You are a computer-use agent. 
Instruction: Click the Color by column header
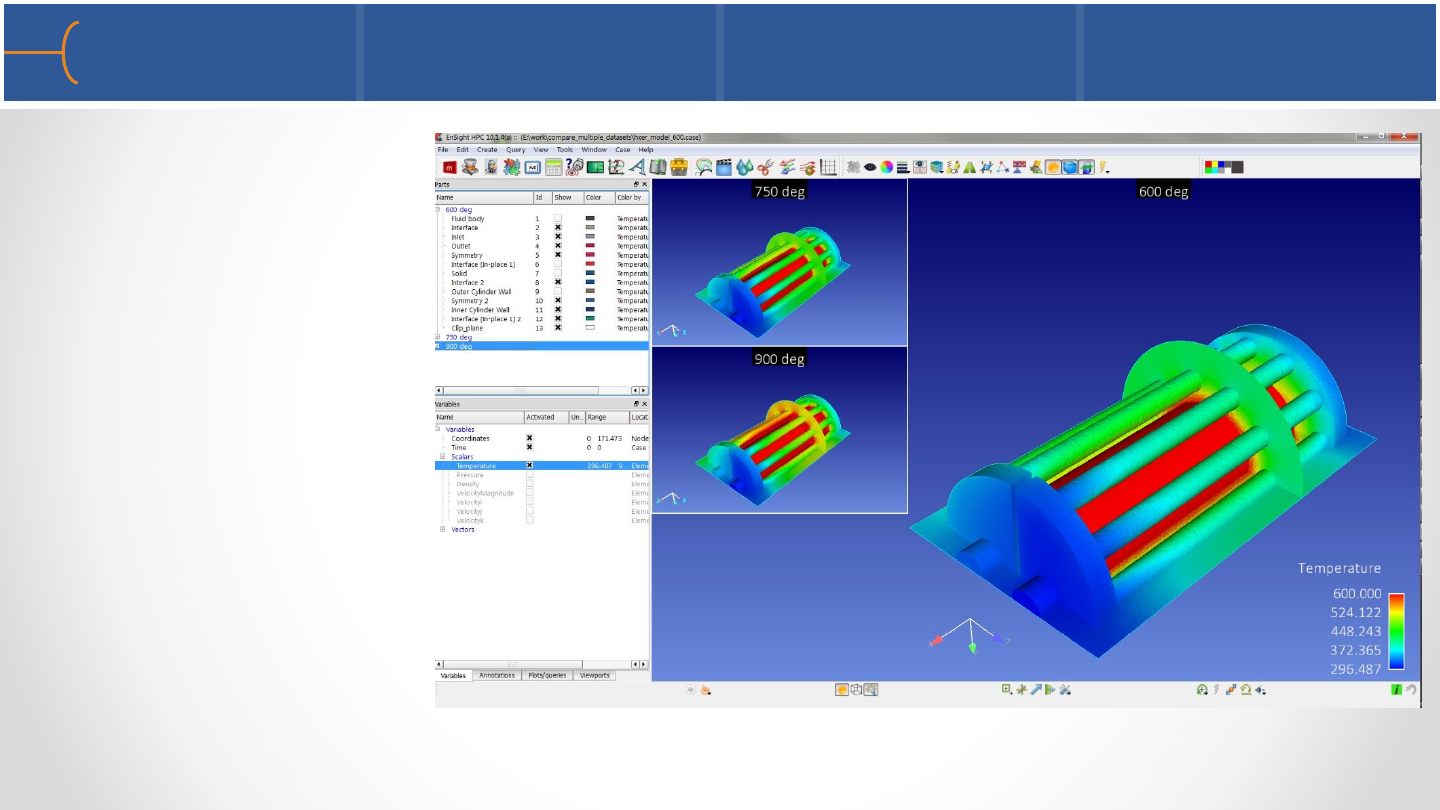click(x=631, y=197)
